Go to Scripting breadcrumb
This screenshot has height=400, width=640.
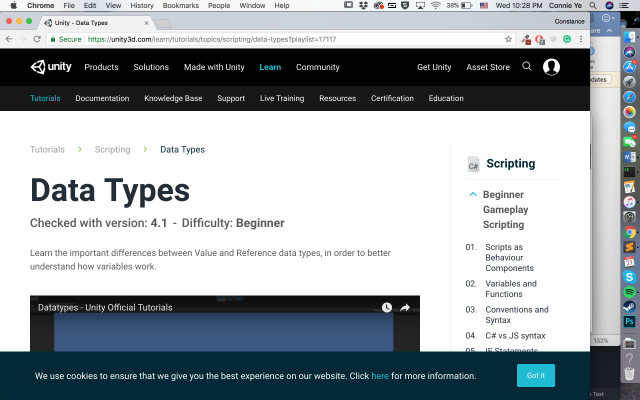pyautogui.click(x=112, y=149)
